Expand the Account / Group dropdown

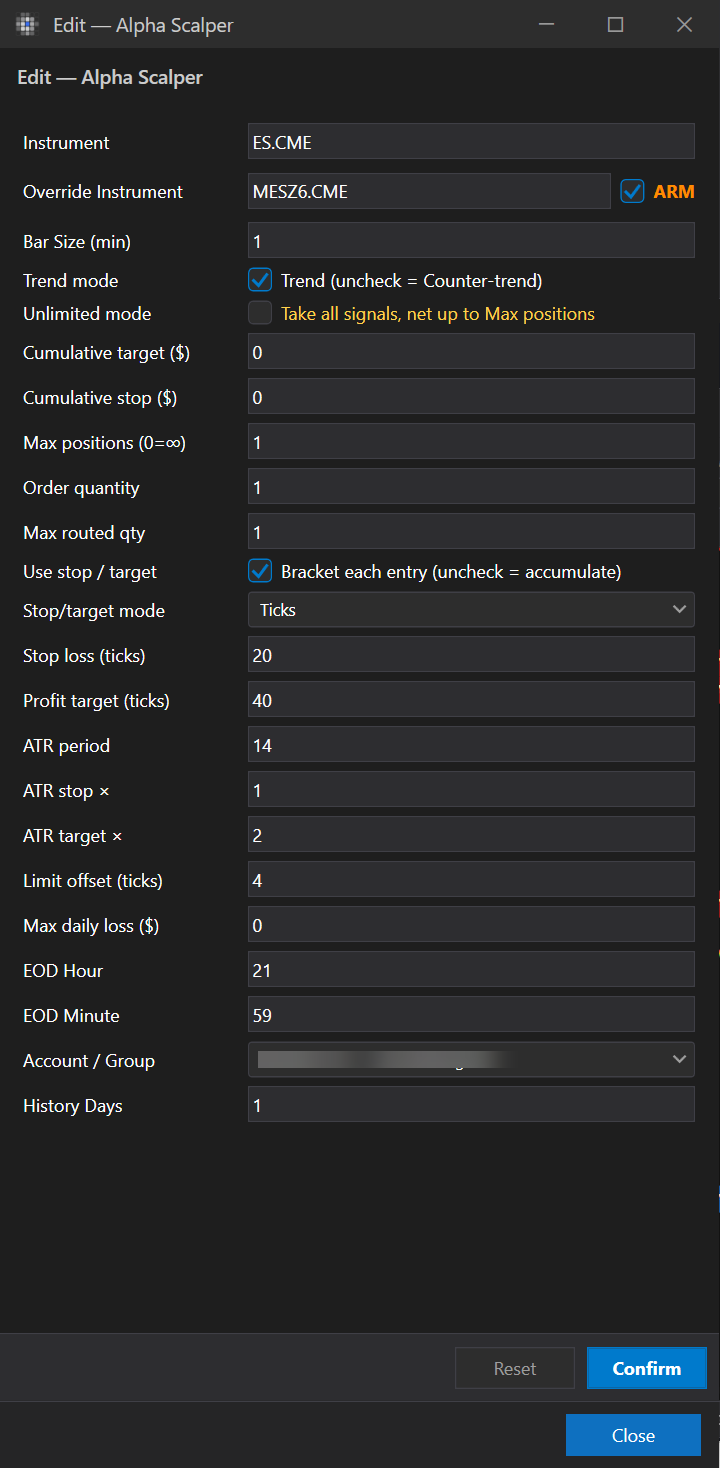pos(471,1060)
